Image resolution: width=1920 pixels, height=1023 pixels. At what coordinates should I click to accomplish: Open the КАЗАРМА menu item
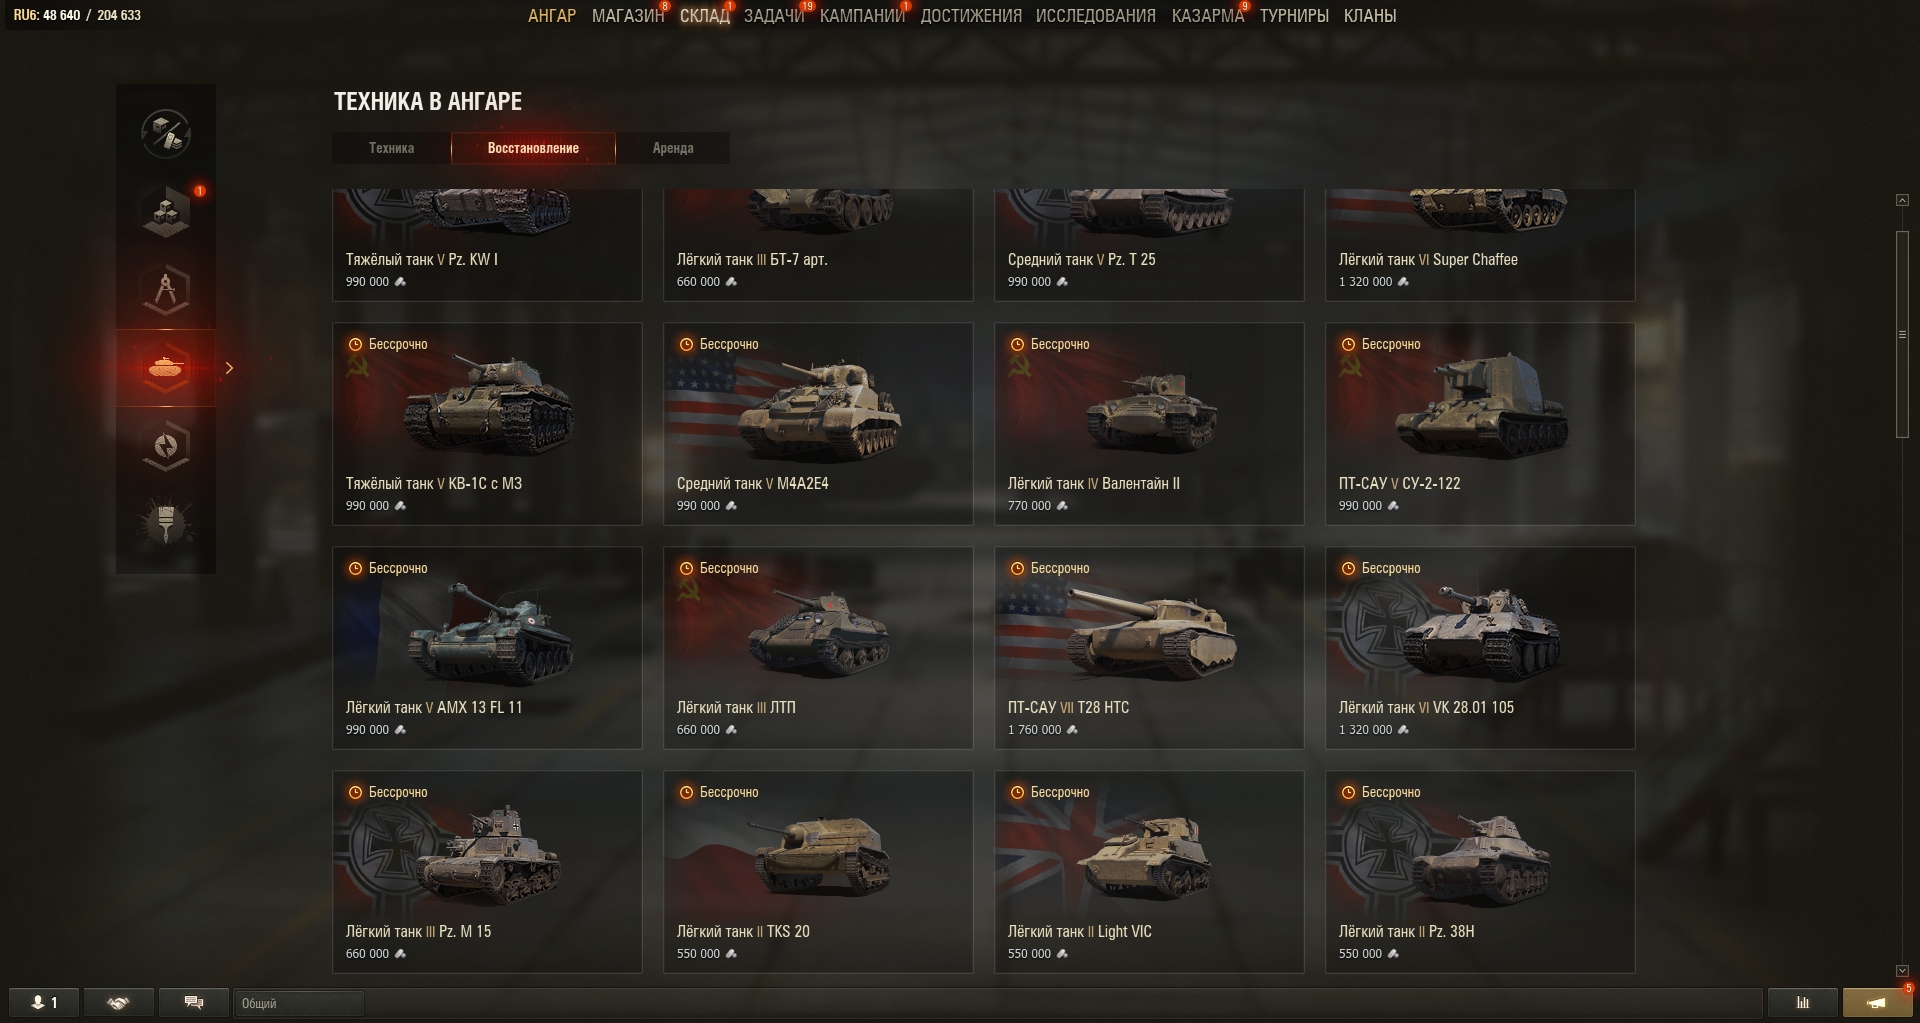(x=1208, y=16)
